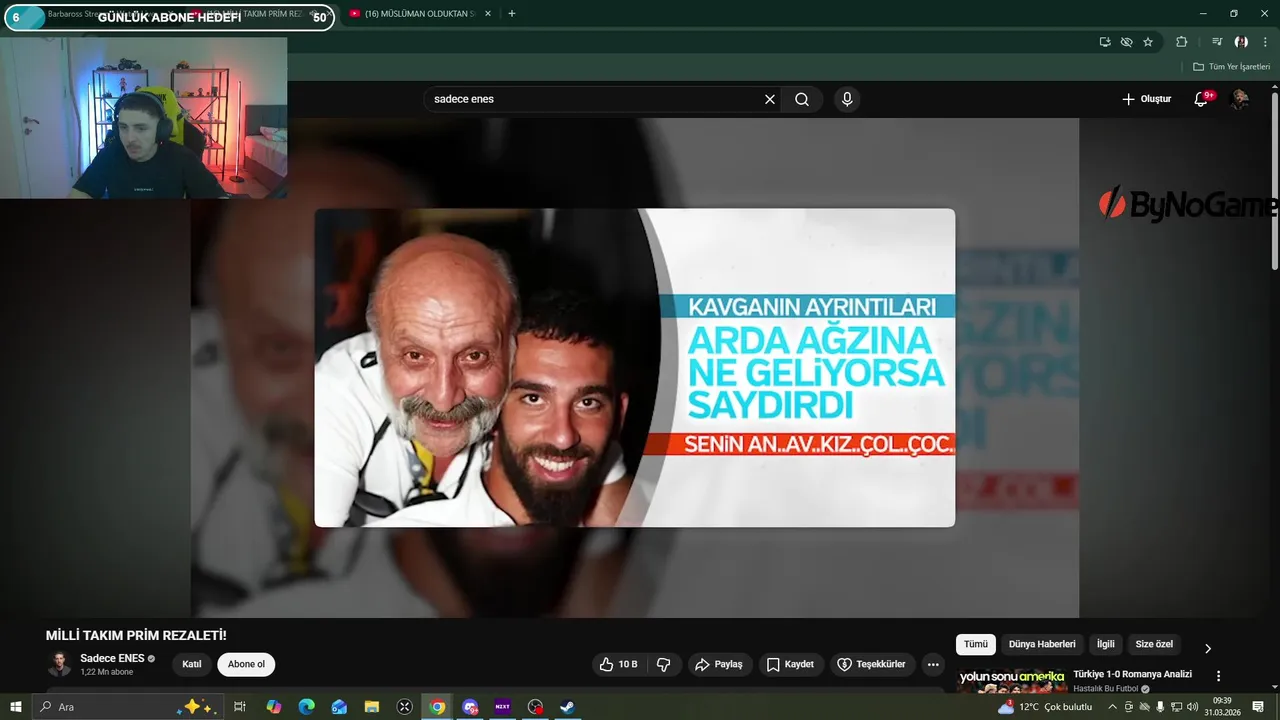The image size is (1280, 720).
Task: Open Outlook mail icon on taskbar
Action: tap(339, 707)
